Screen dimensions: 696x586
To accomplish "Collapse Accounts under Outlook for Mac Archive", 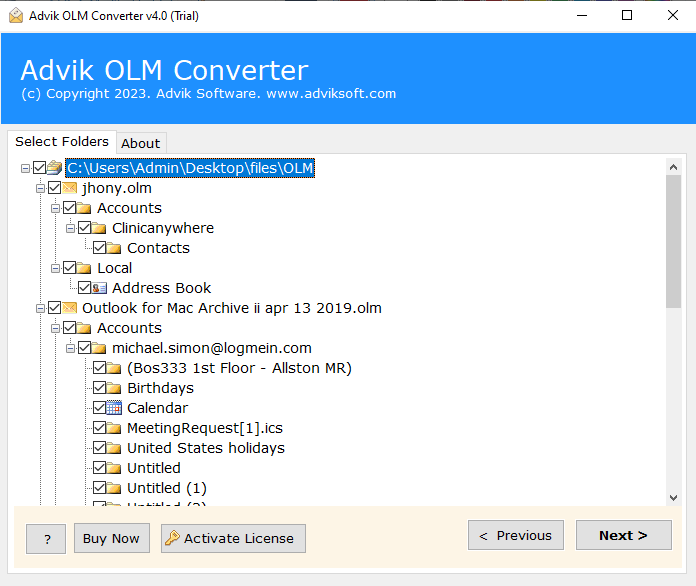I will (55, 328).
